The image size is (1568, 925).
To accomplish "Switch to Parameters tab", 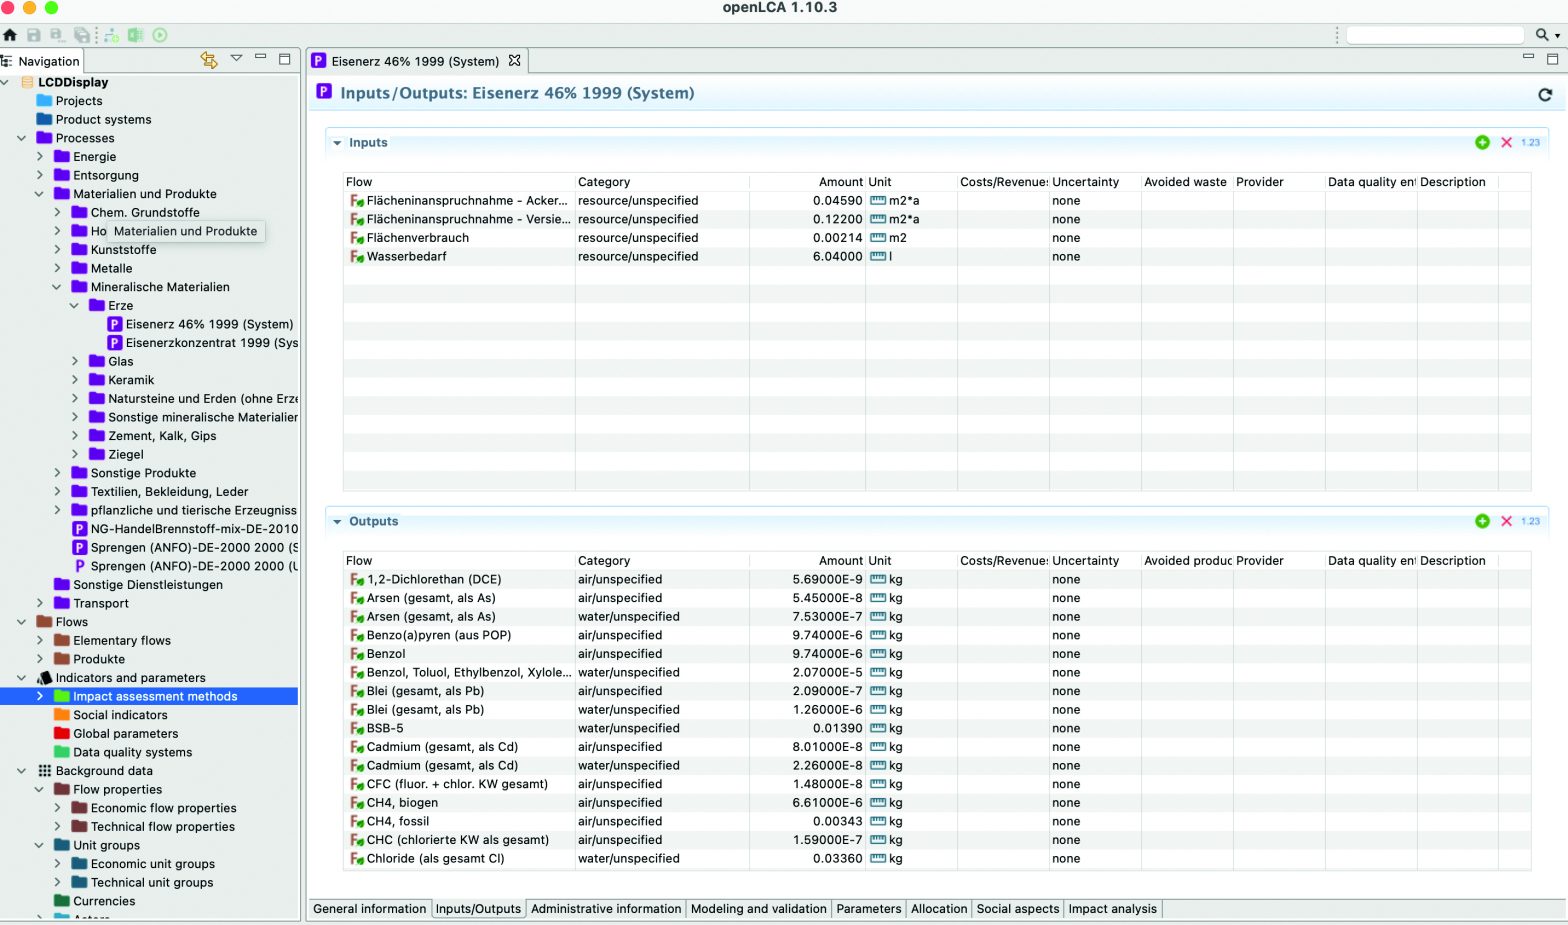I will click(869, 909).
